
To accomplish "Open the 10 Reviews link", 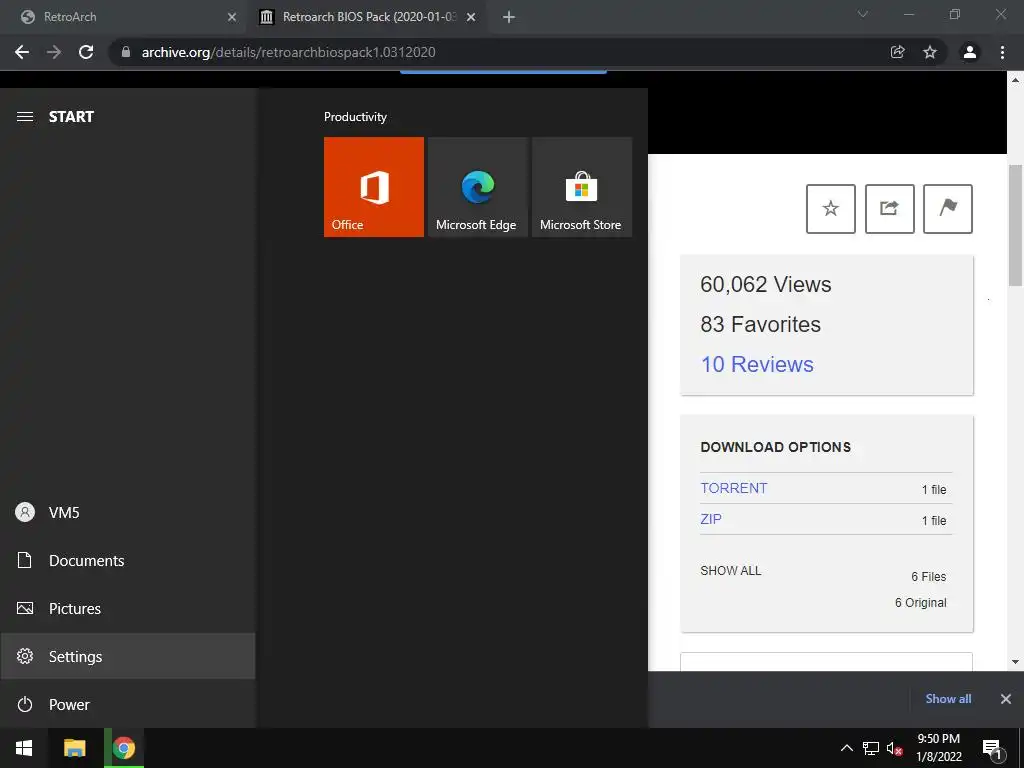I will point(757,364).
